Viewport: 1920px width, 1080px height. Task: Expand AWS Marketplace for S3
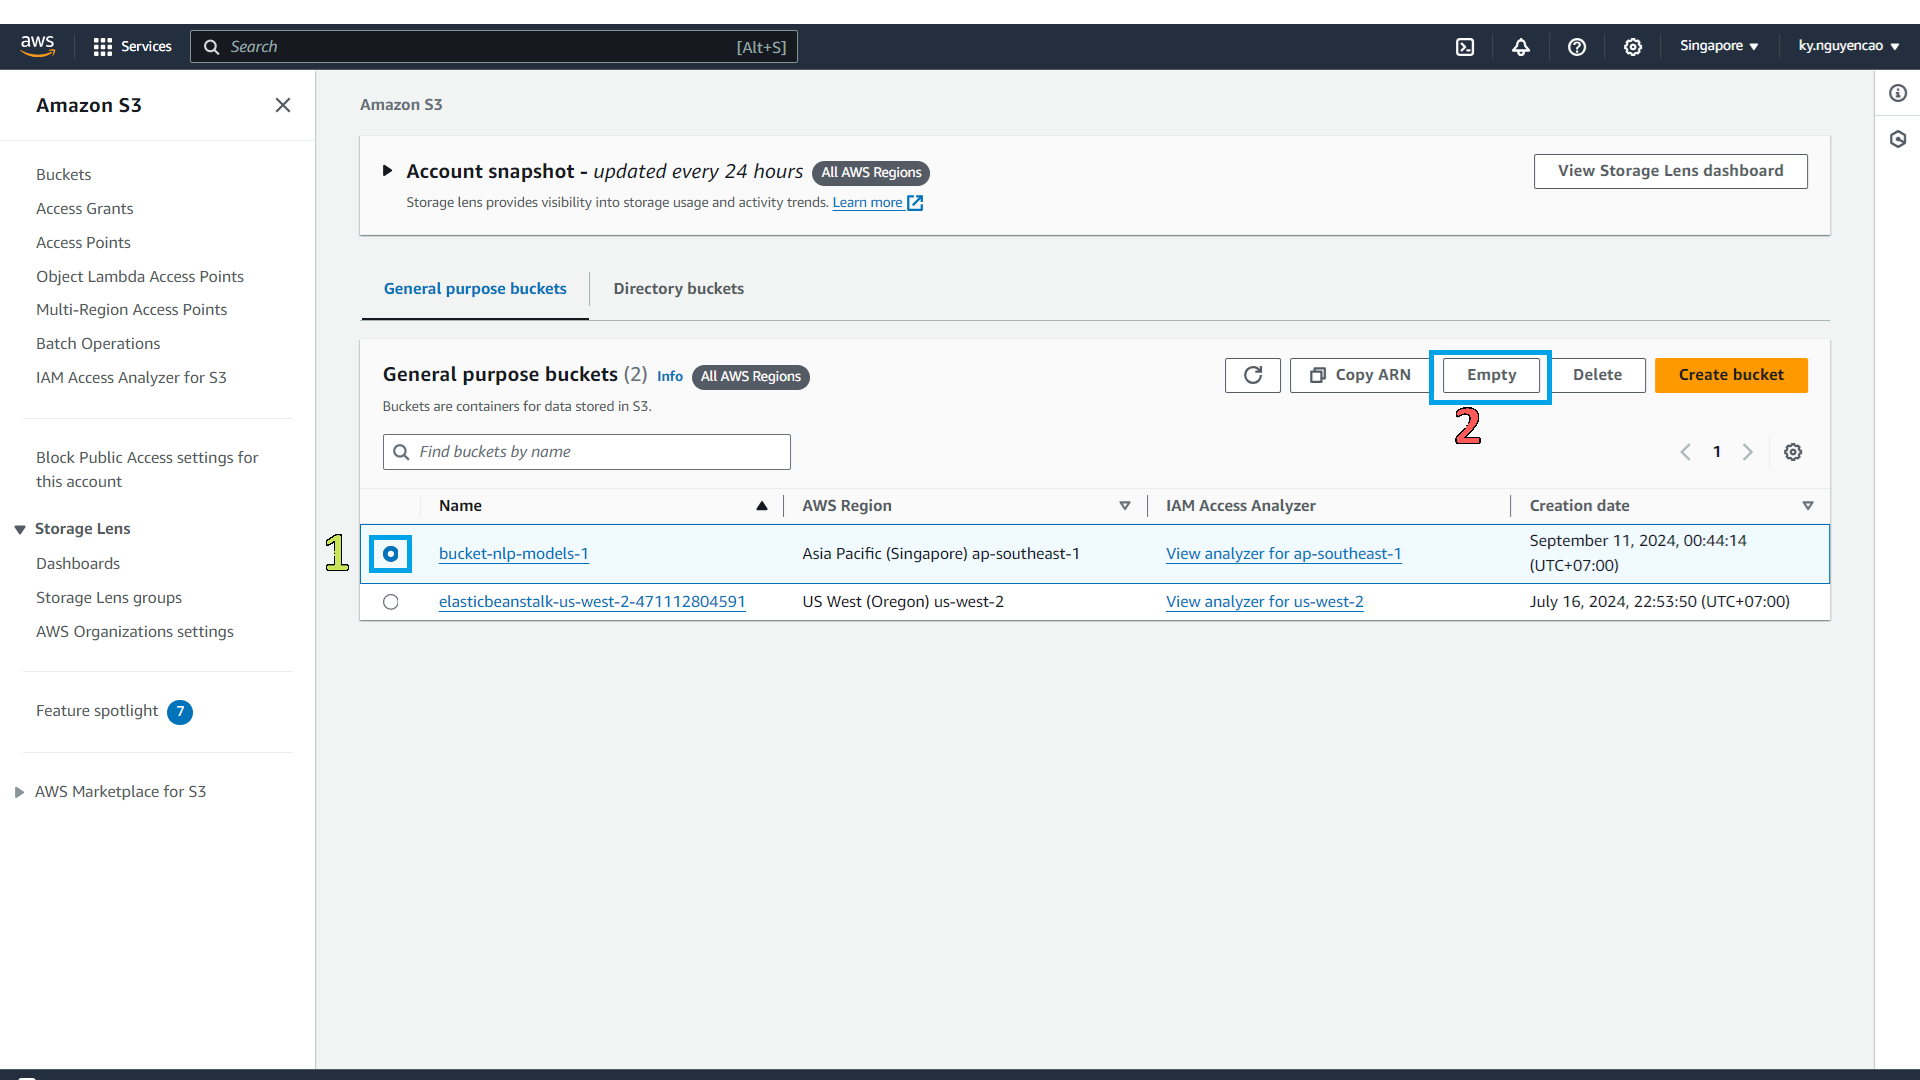(x=19, y=792)
